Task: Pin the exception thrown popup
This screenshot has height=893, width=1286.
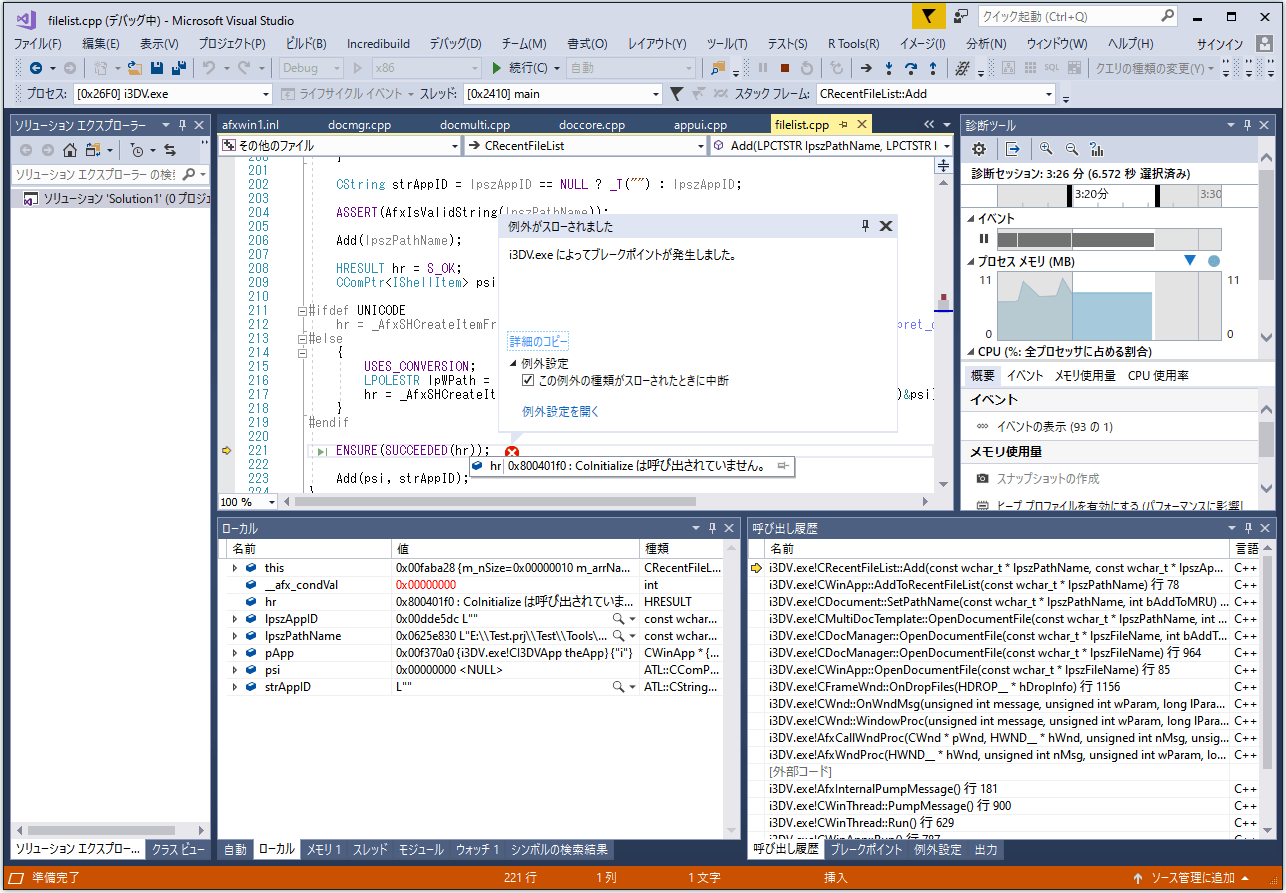Action: coord(866,226)
